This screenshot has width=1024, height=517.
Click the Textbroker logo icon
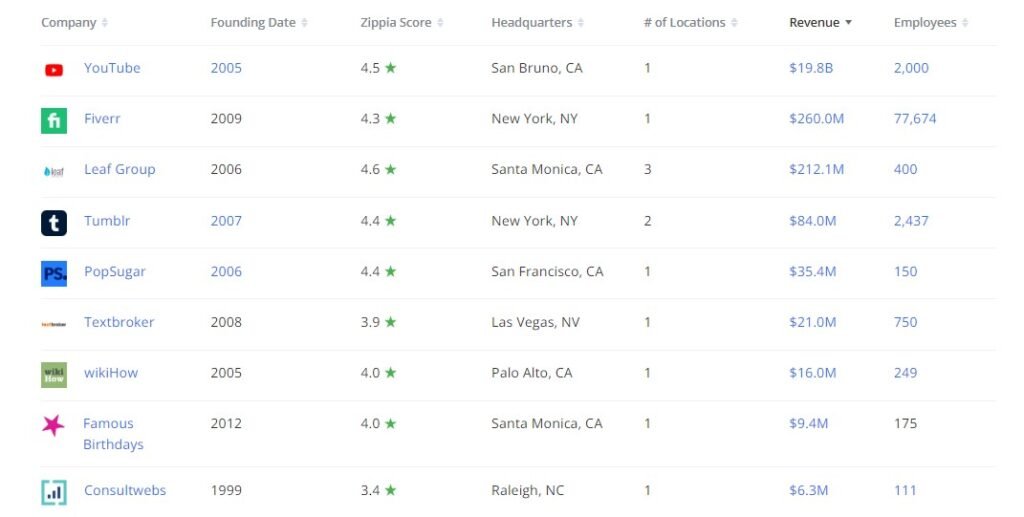click(54, 324)
